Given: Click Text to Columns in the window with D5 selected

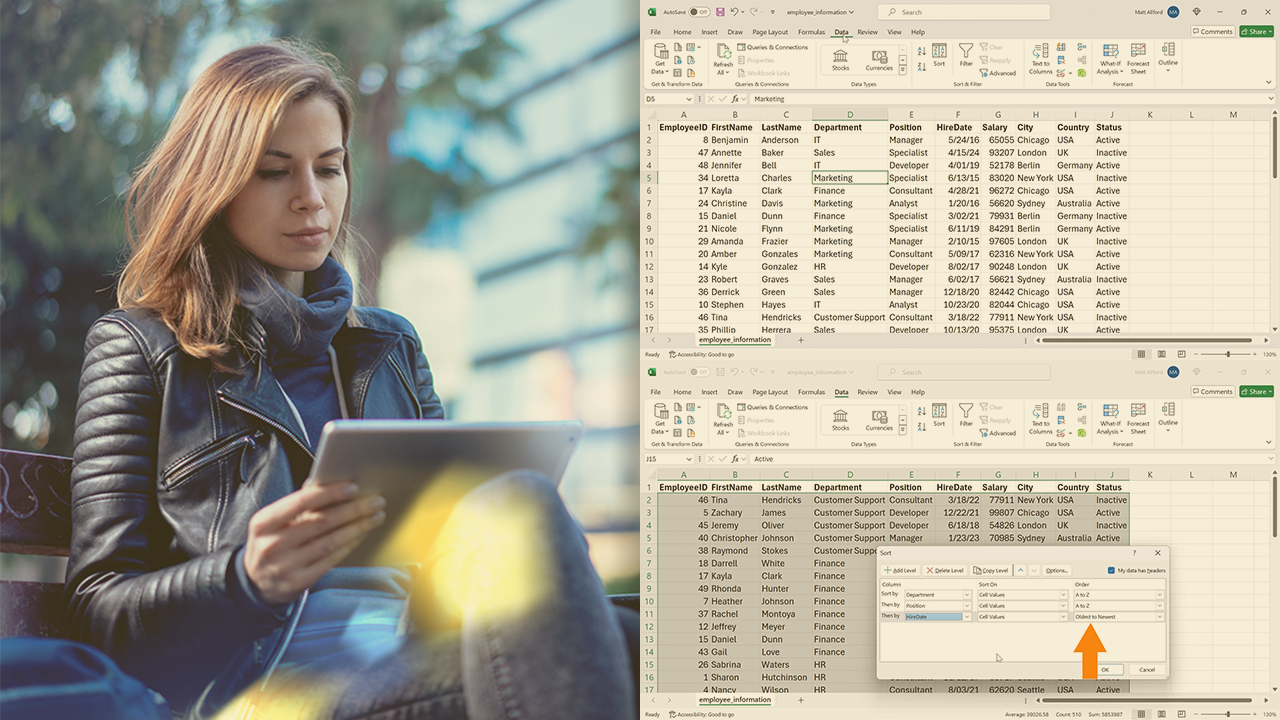Looking at the screenshot, I should [1041, 58].
